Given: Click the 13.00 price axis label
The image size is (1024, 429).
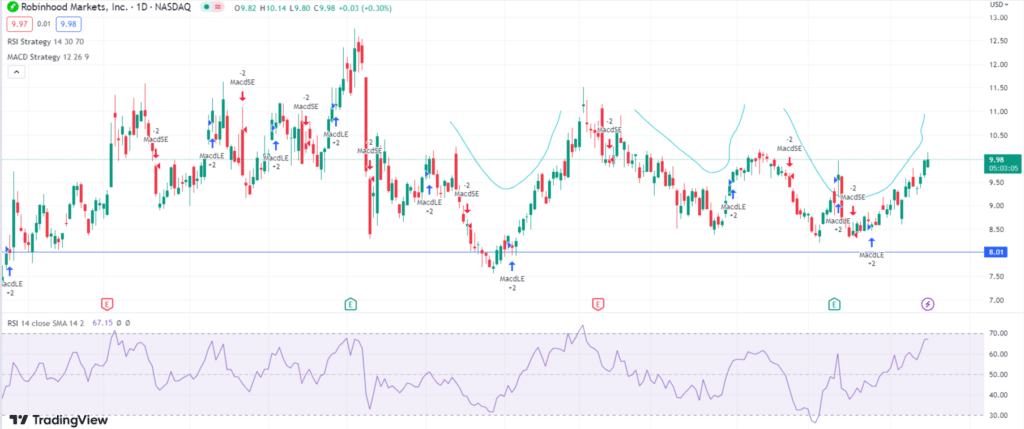Looking at the screenshot, I should 999,18.
